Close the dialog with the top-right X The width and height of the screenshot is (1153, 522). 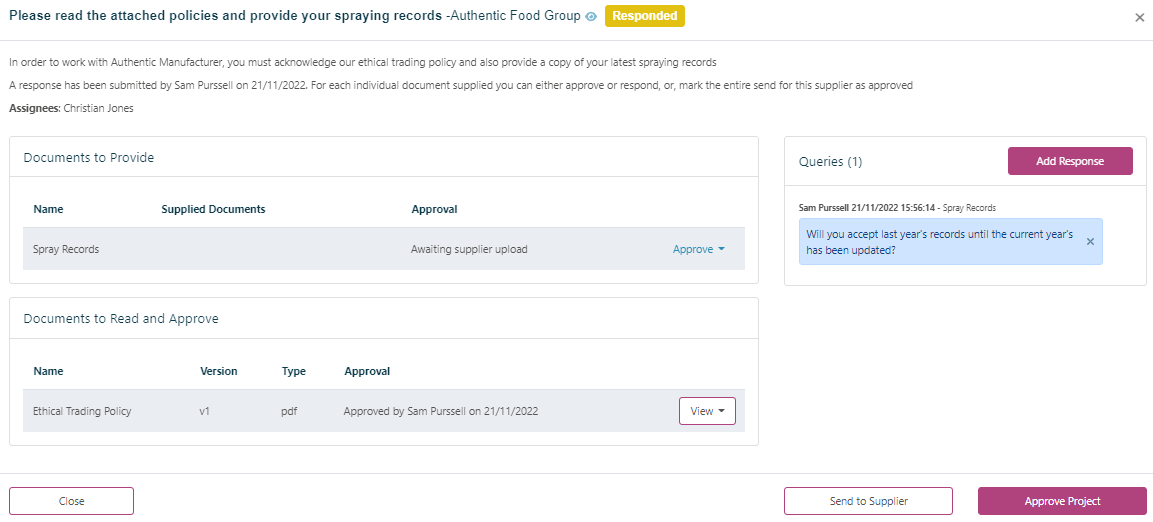pyautogui.click(x=1139, y=18)
